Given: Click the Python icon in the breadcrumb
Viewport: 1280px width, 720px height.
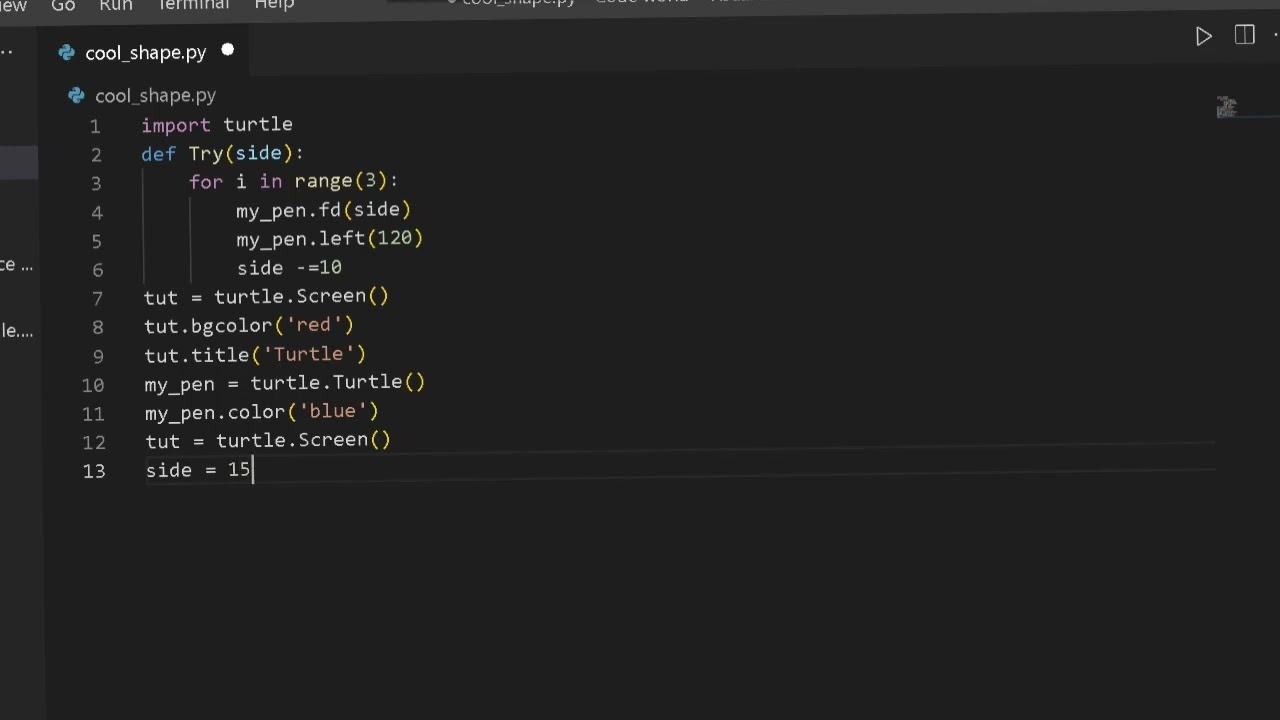Looking at the screenshot, I should [x=76, y=96].
